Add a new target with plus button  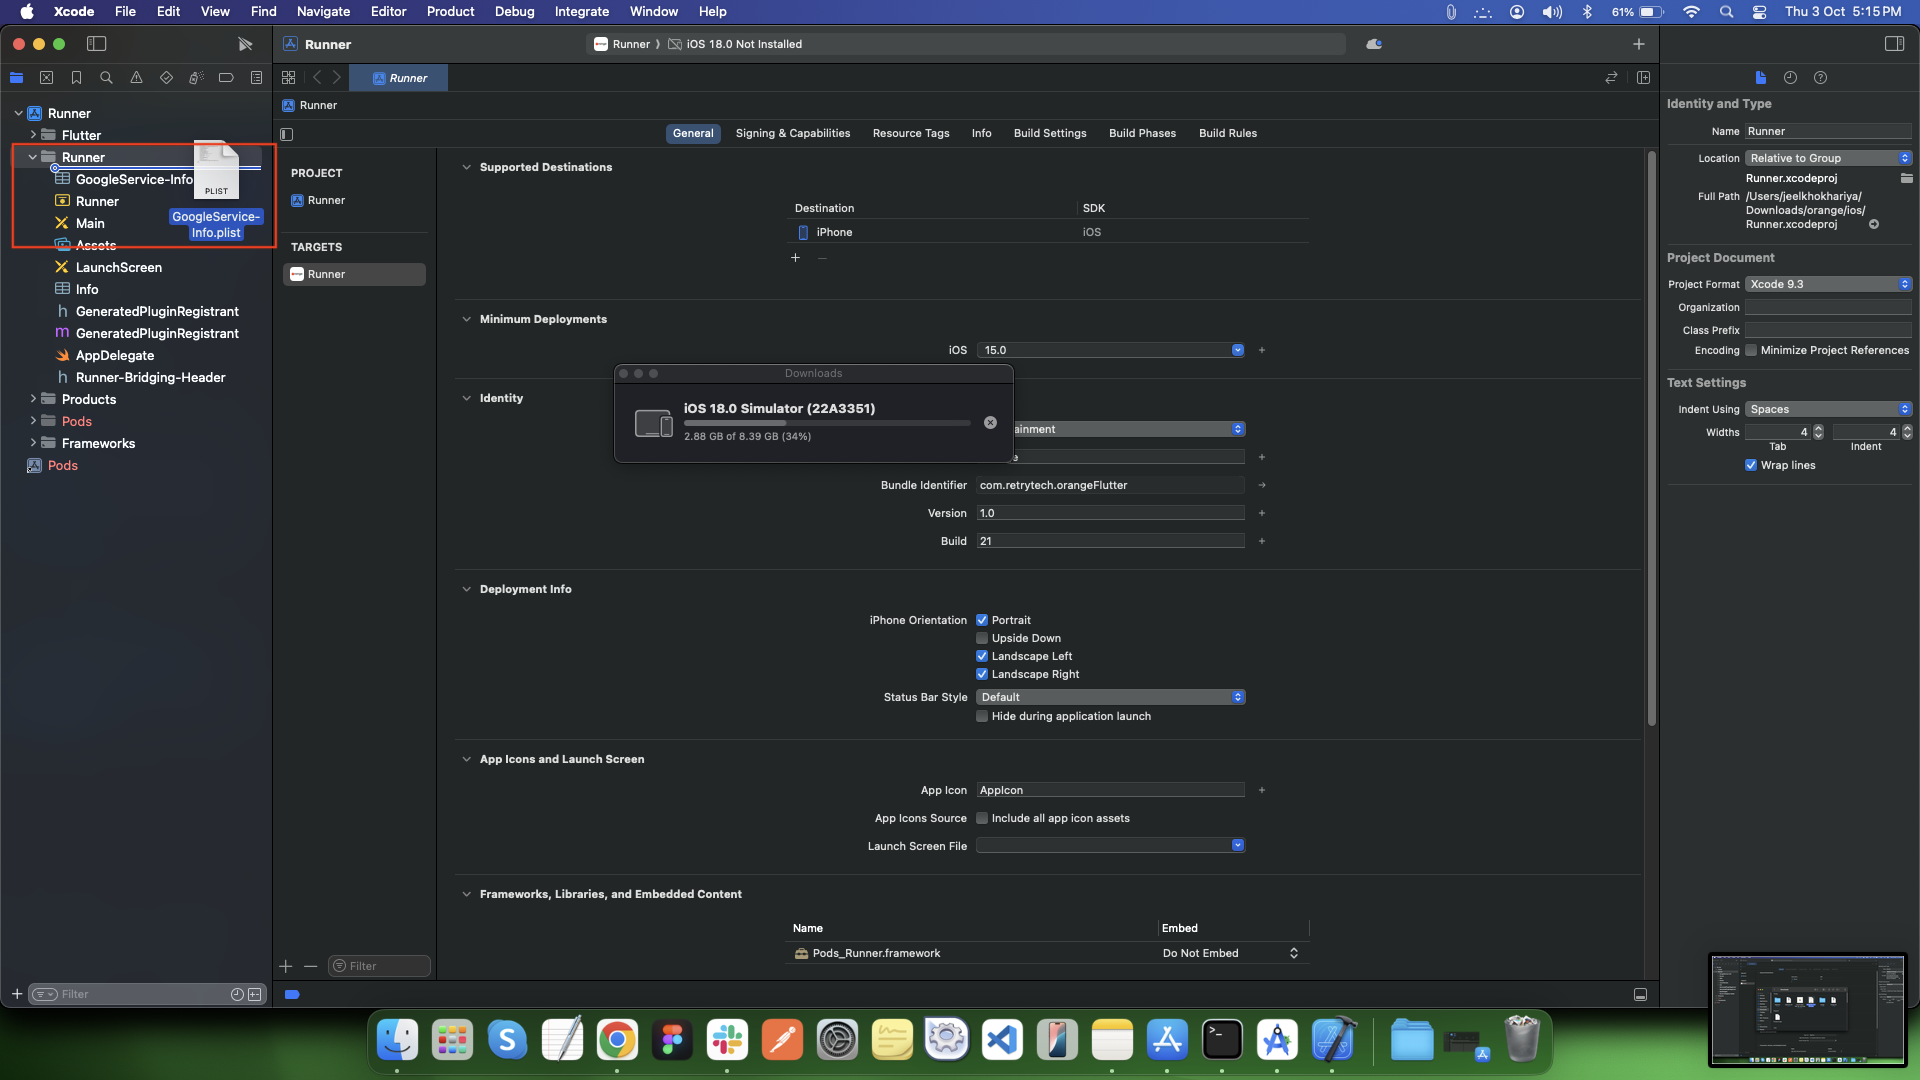pos(286,966)
